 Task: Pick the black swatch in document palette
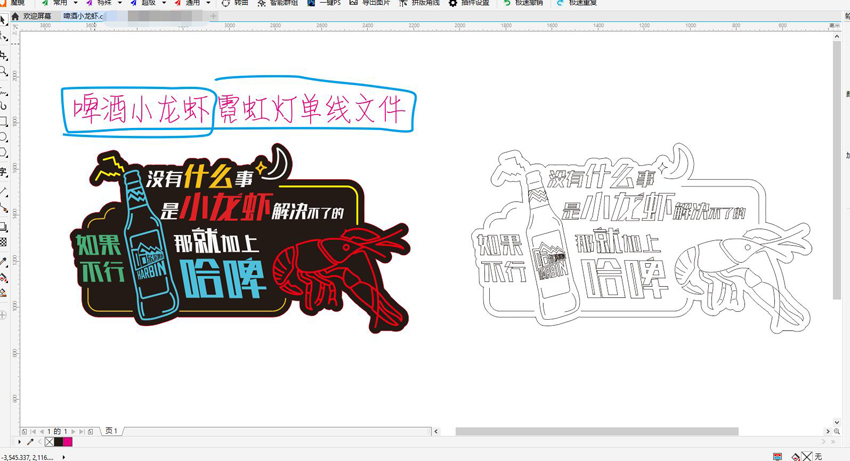(58, 442)
